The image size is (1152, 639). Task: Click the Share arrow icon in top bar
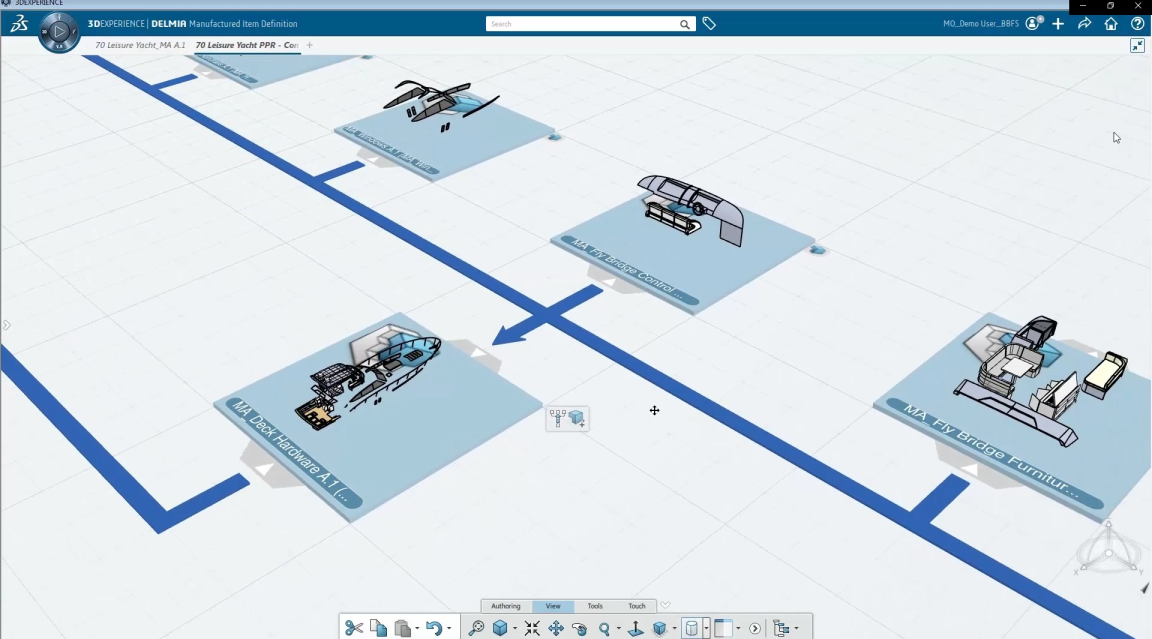1084,24
